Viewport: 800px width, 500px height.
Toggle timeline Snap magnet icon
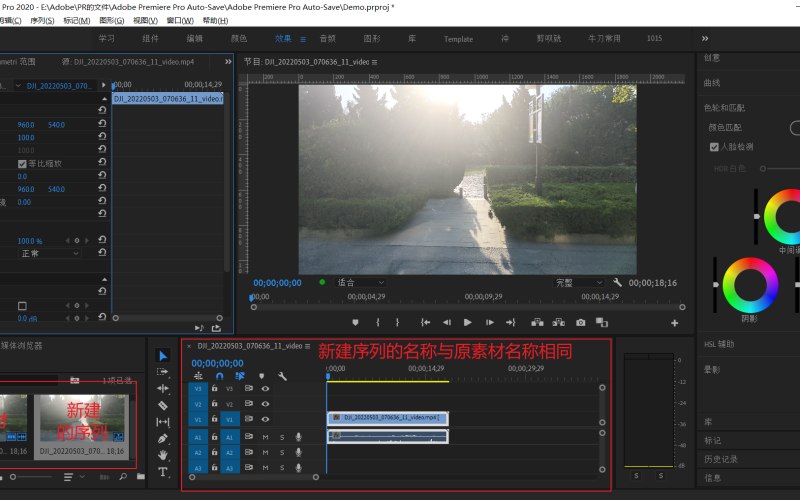coord(219,376)
